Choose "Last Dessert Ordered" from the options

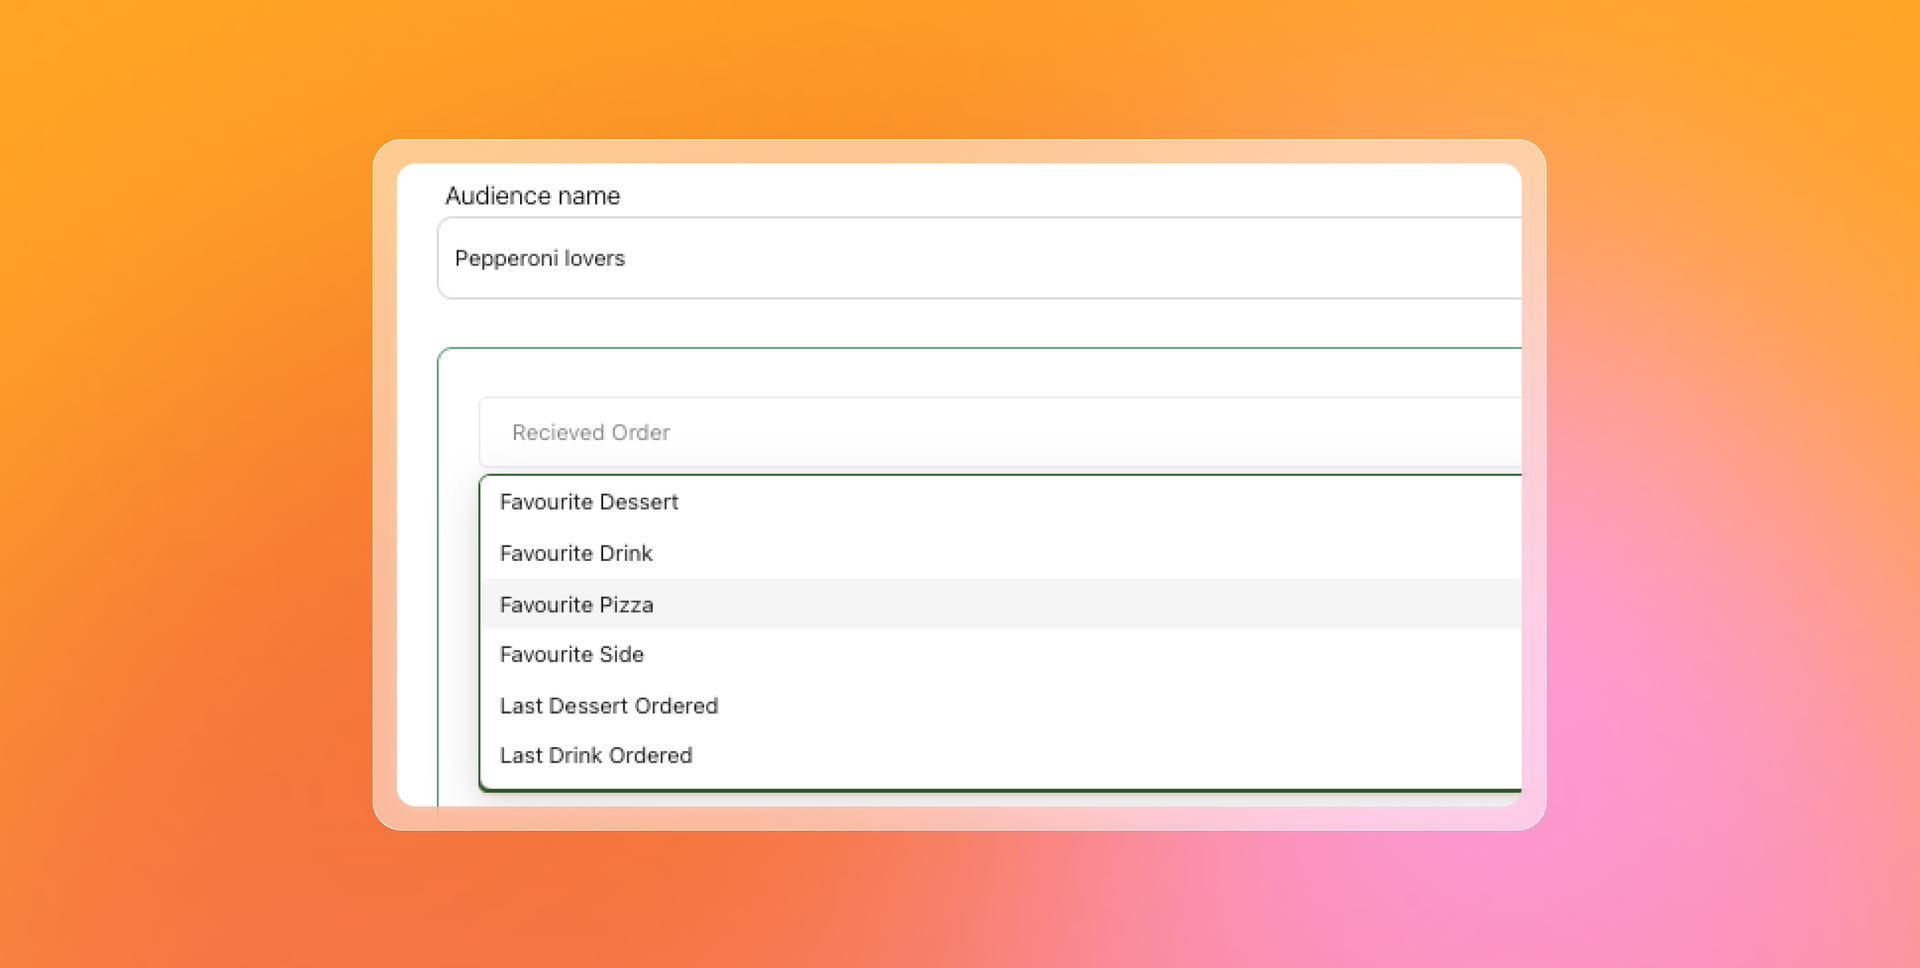(x=609, y=705)
